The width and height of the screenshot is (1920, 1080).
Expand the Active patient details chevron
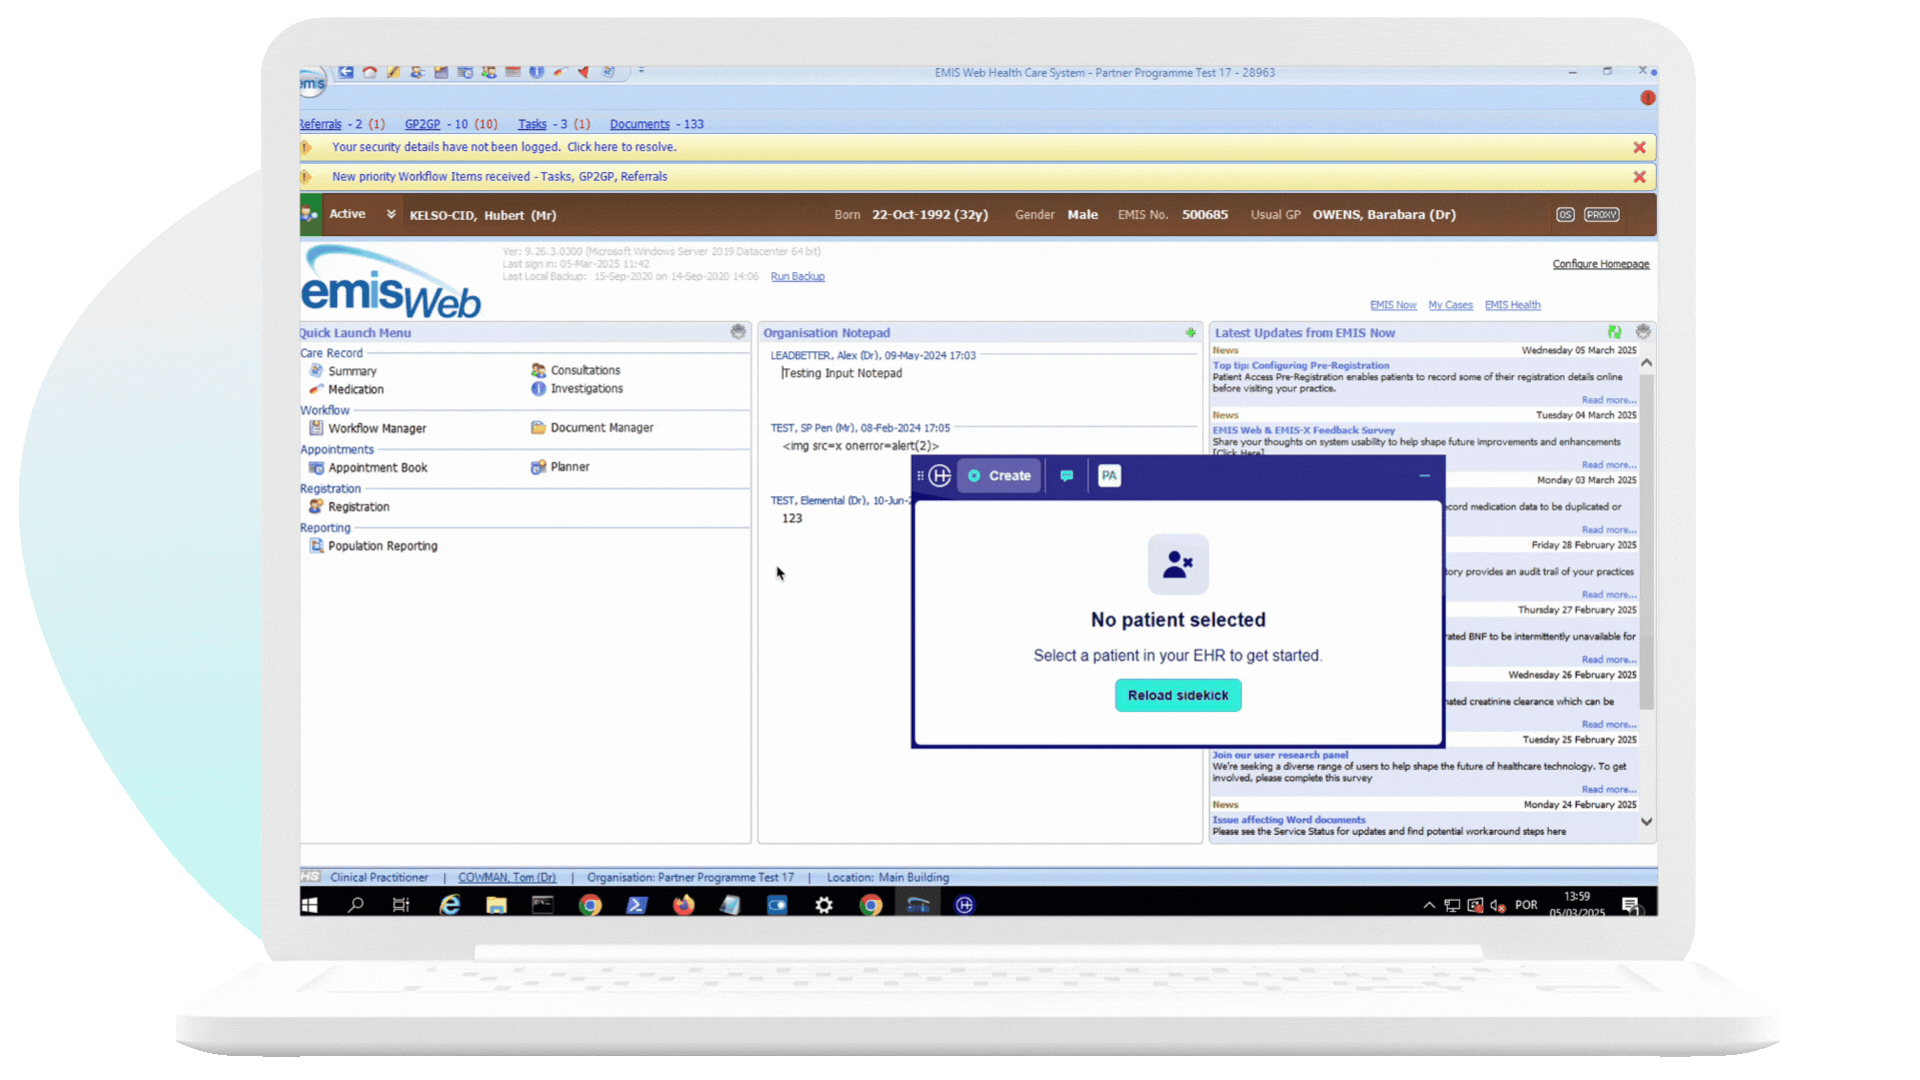pyautogui.click(x=391, y=214)
